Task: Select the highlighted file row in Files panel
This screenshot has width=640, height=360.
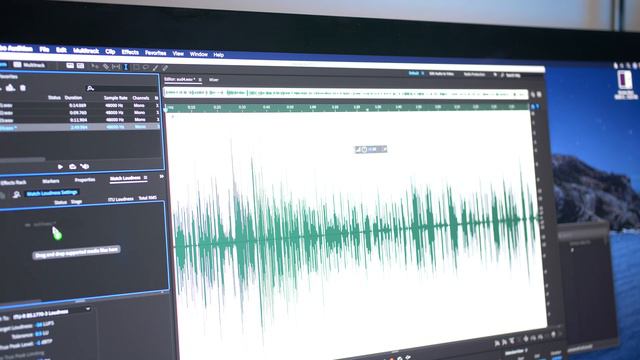Action: pyautogui.click(x=80, y=127)
